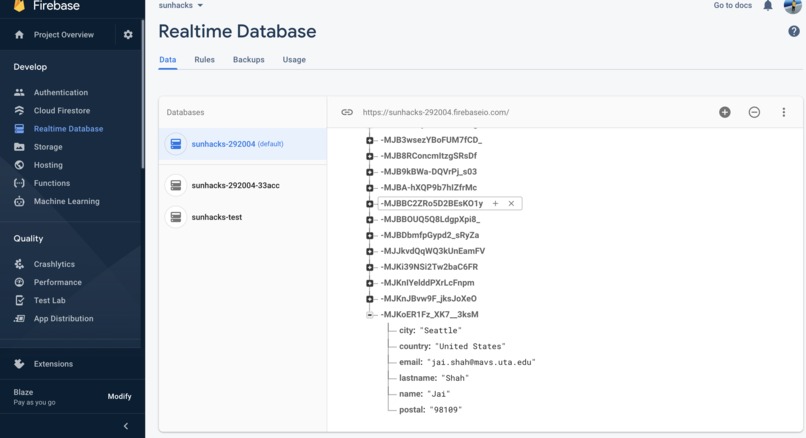Image resolution: width=806 pixels, height=438 pixels.
Task: Expand node -MJB8RConcmItzgSRsDf
Action: pos(370,156)
